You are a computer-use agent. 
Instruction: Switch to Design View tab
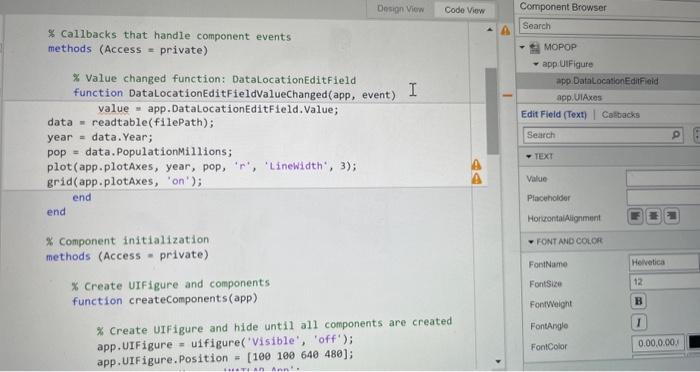(400, 8)
